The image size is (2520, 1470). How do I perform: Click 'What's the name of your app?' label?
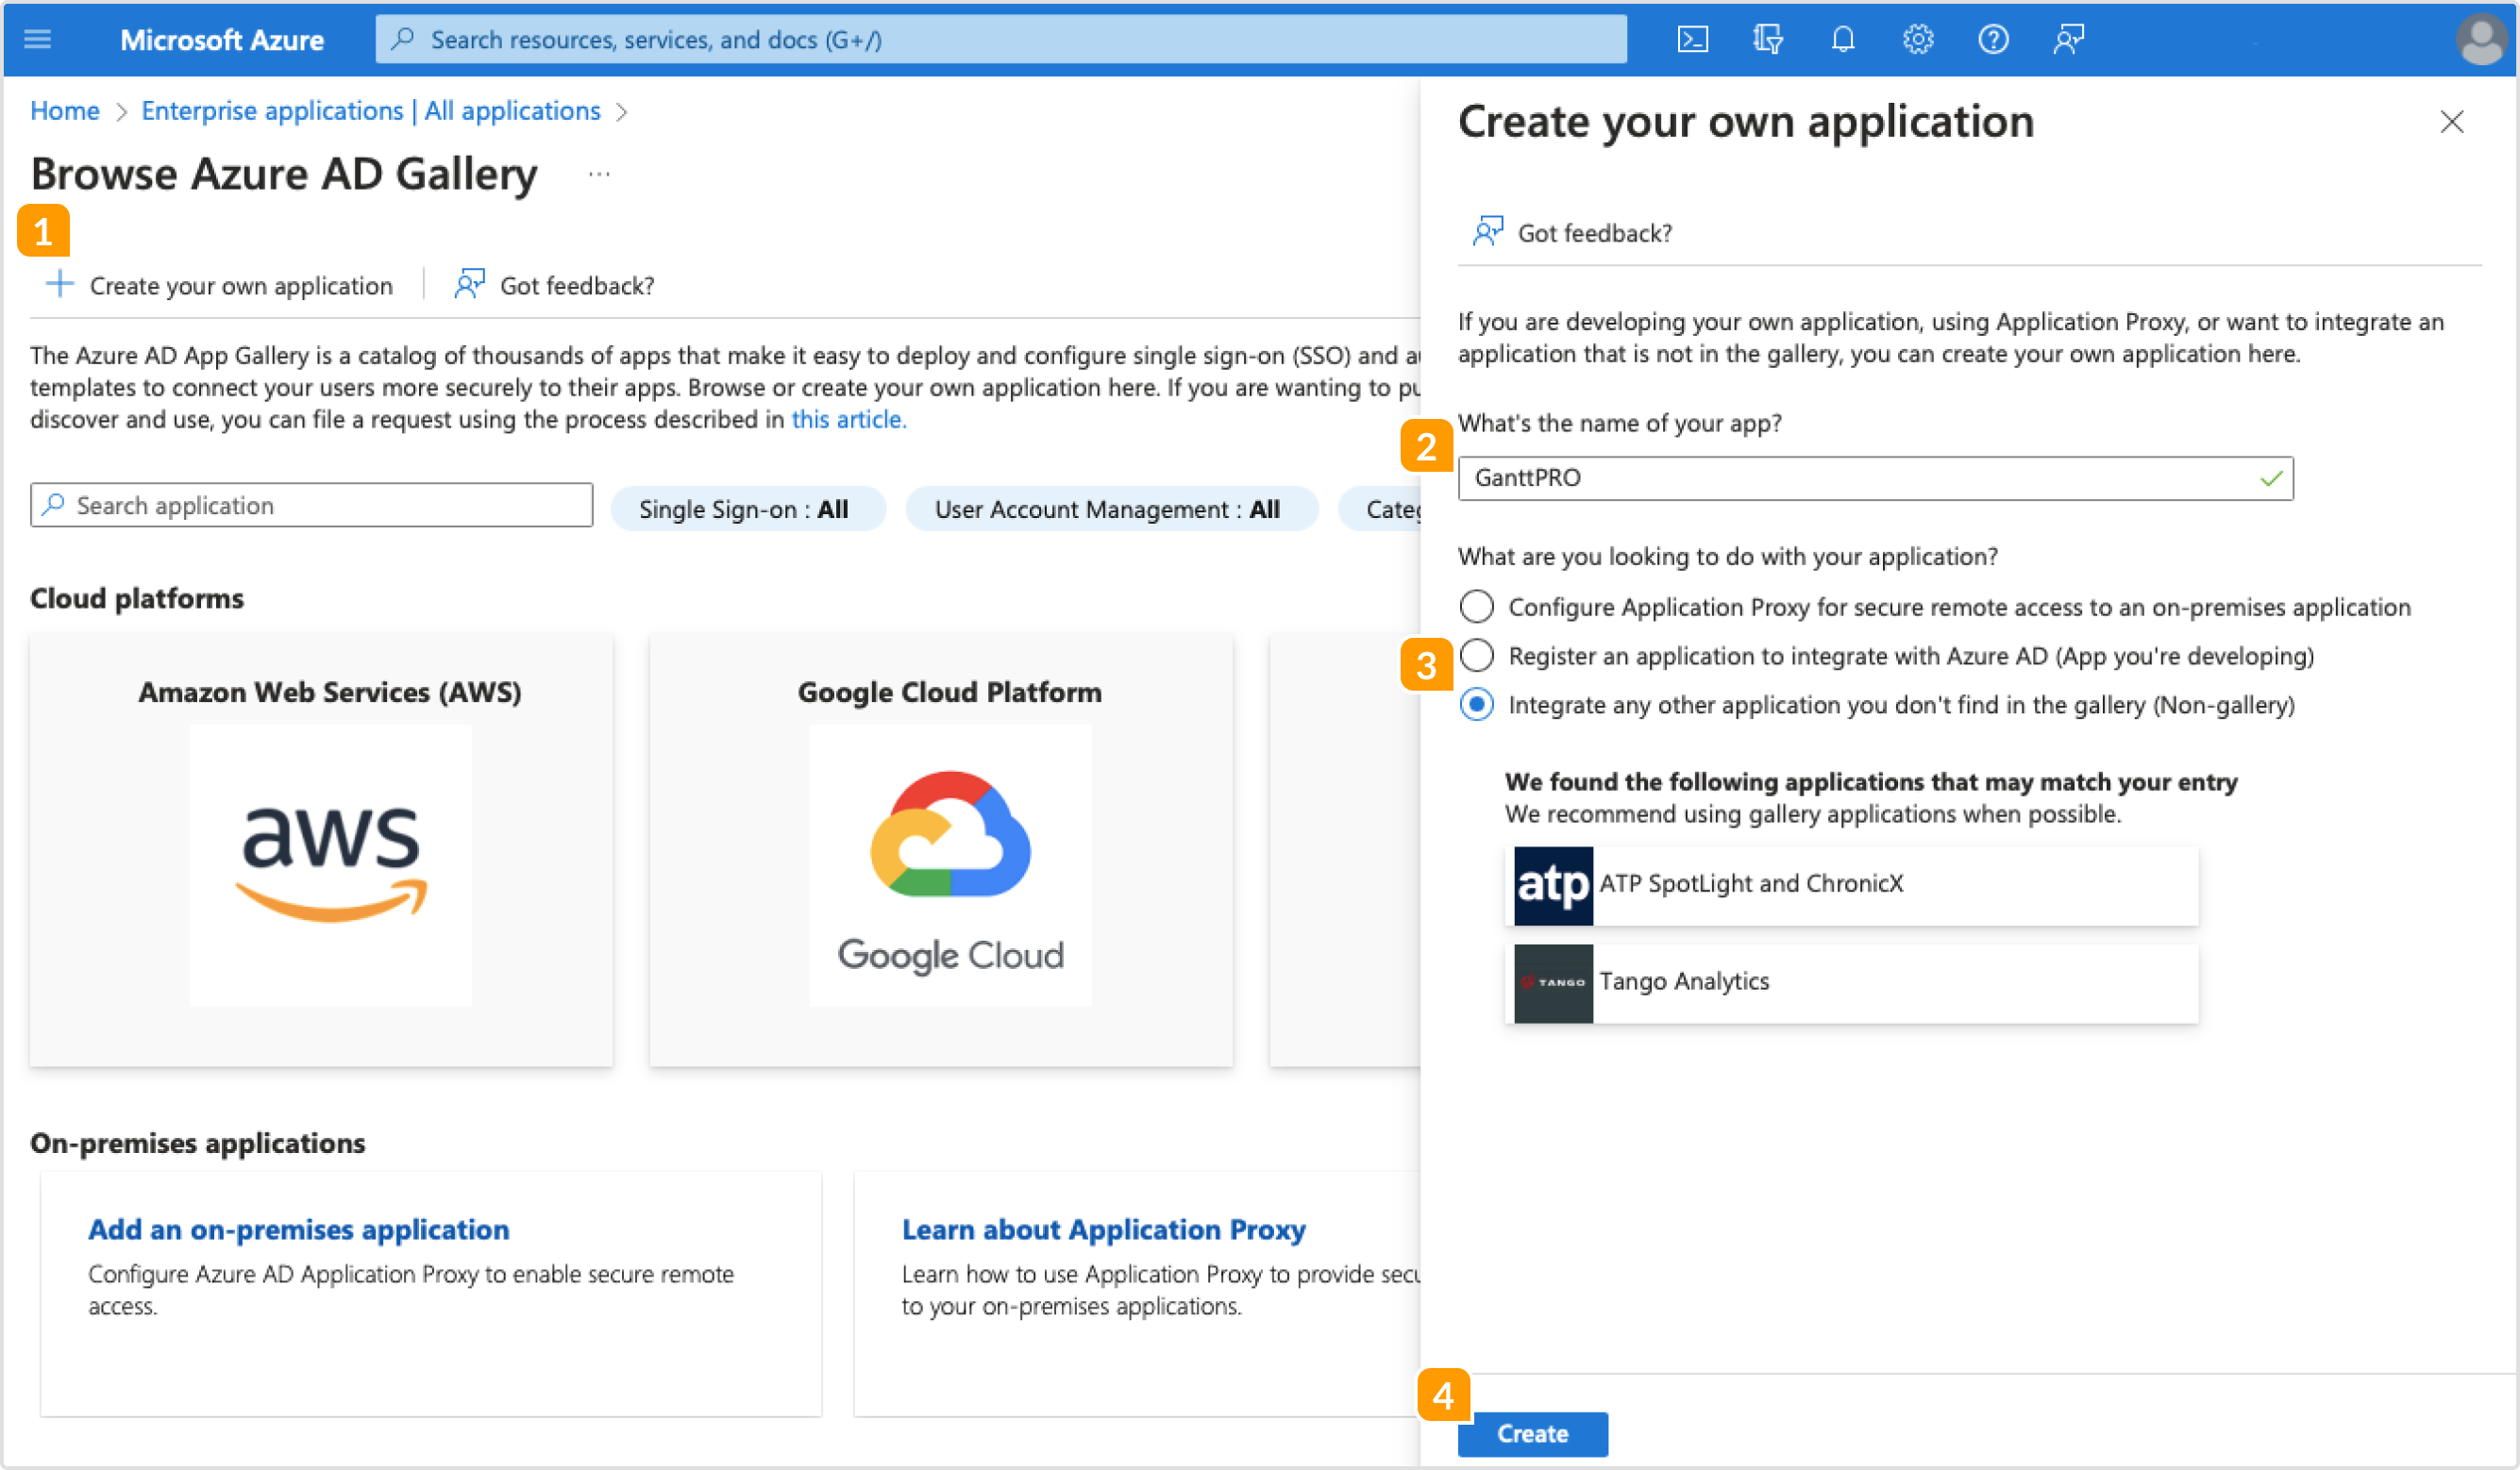tap(1619, 423)
